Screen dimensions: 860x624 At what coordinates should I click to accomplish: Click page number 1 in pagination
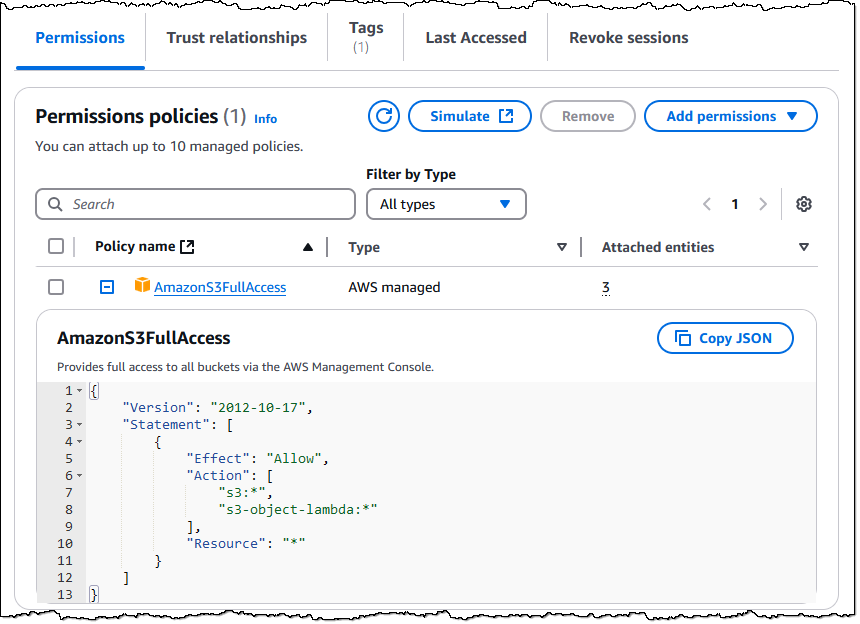tap(735, 205)
